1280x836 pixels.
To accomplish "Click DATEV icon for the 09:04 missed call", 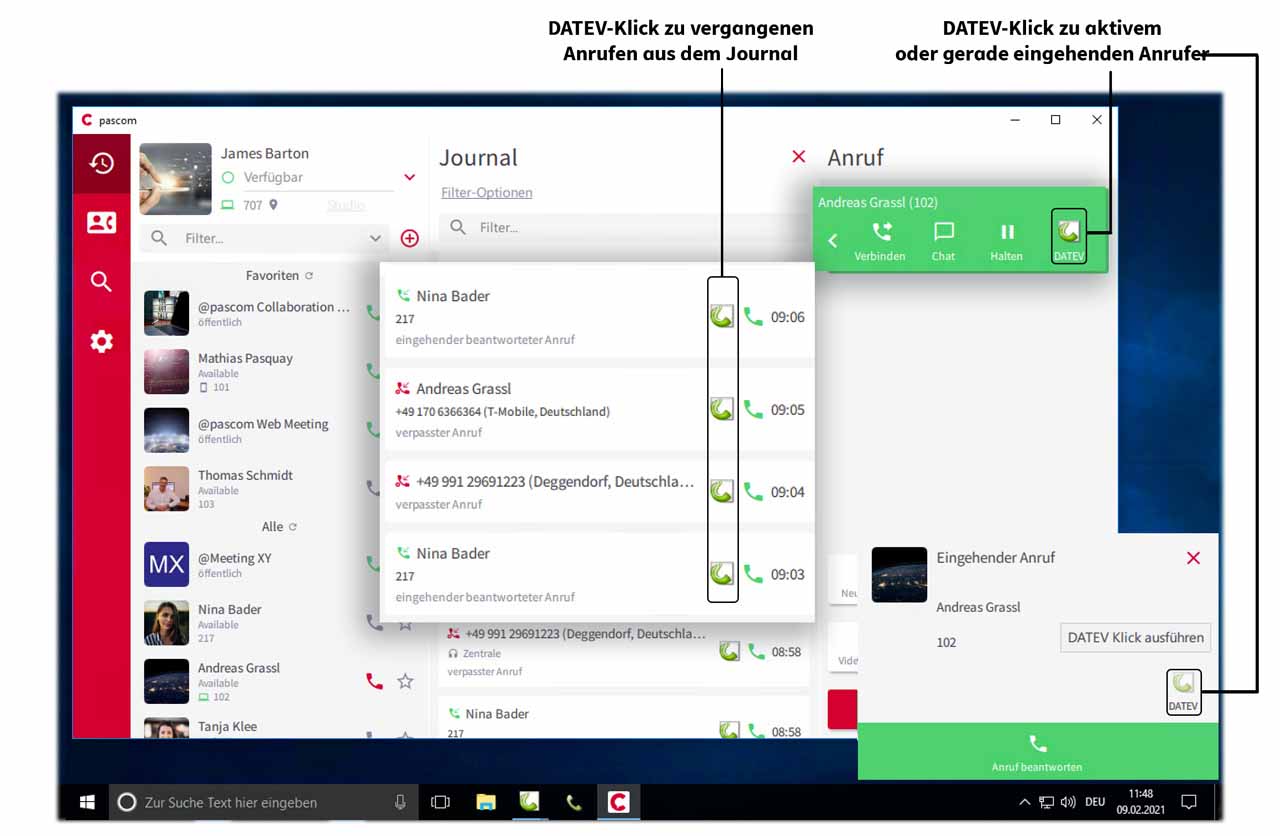I will click(x=722, y=491).
